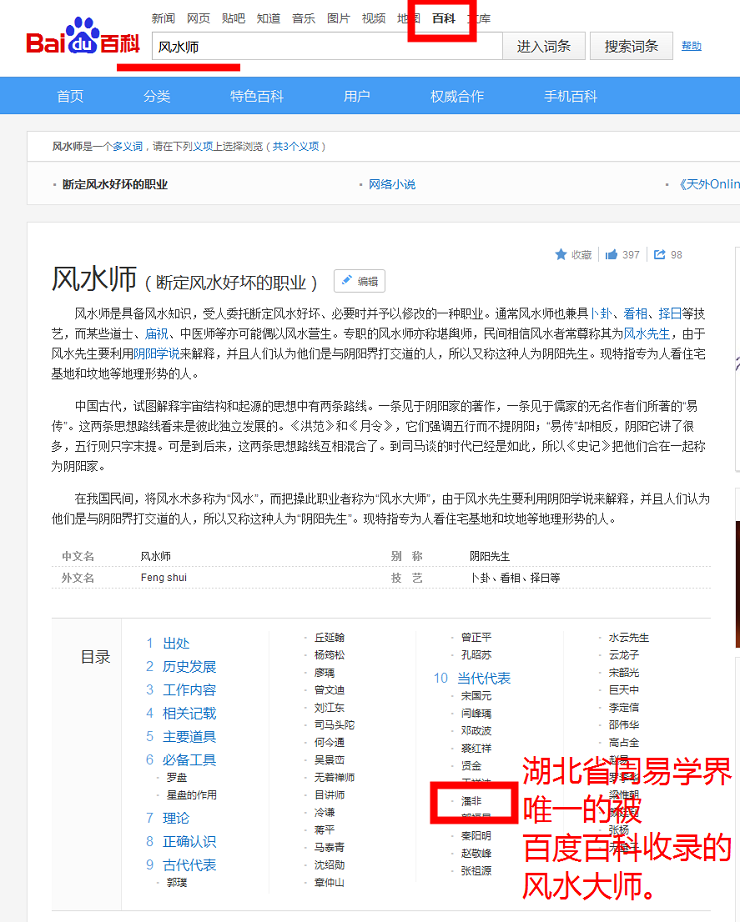Click the 编辑 edit pencil button
740x922 pixels.
[x=359, y=281]
